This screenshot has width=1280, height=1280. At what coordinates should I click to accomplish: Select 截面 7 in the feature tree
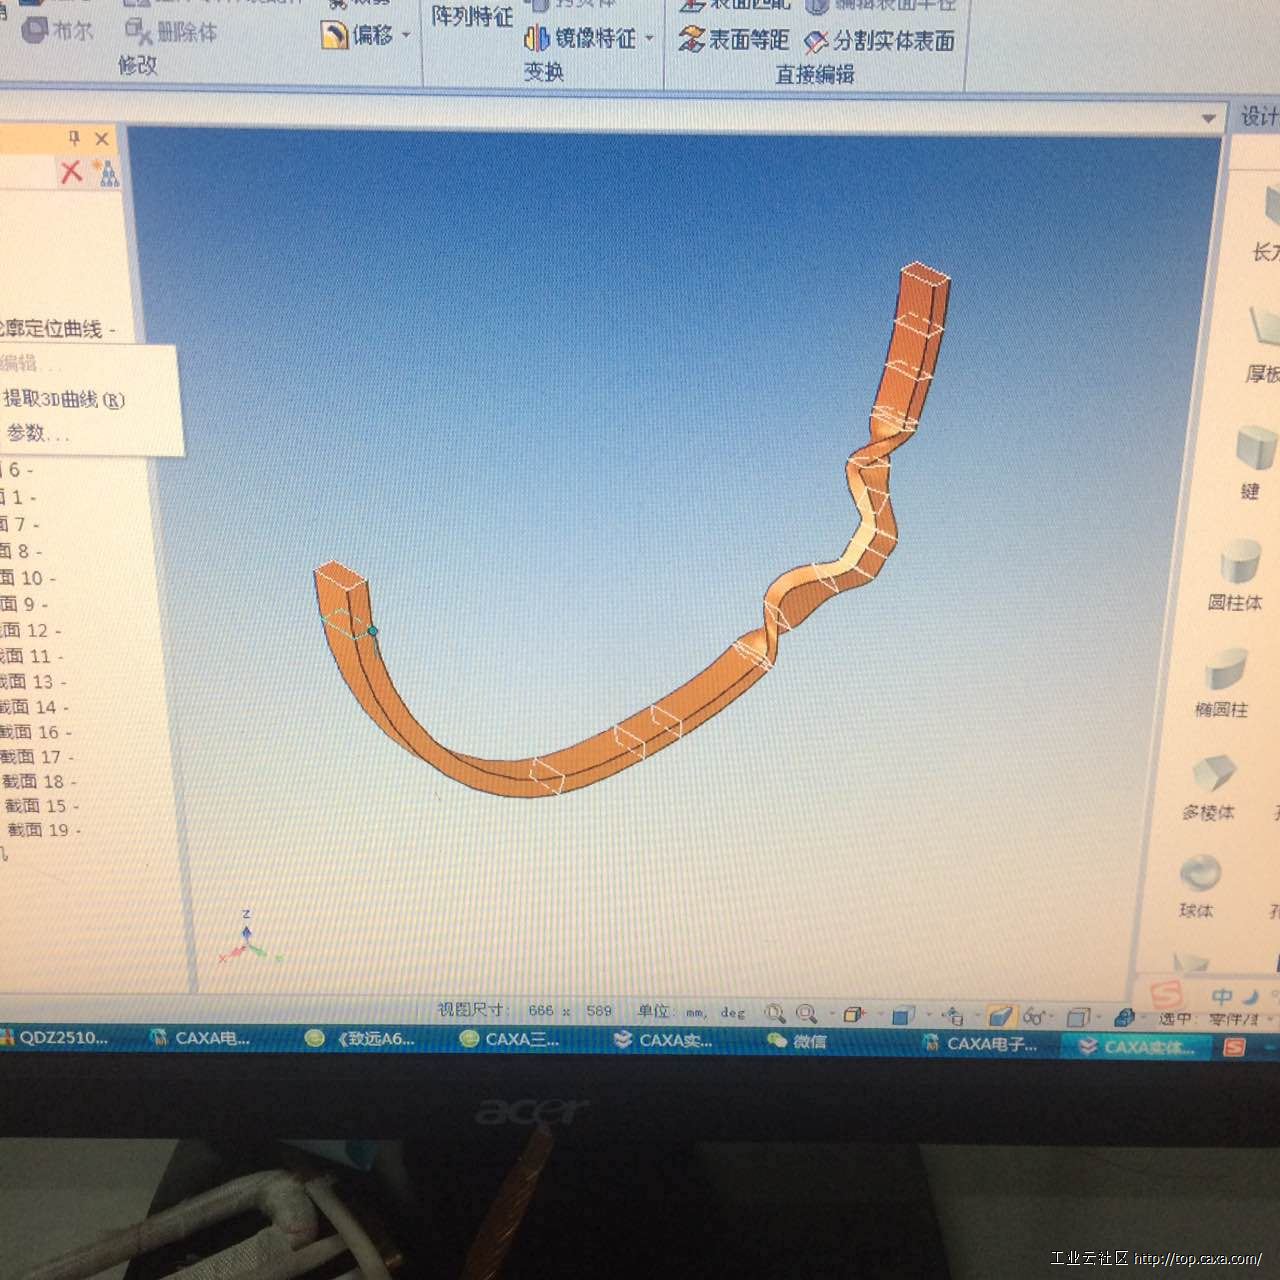click(20, 524)
